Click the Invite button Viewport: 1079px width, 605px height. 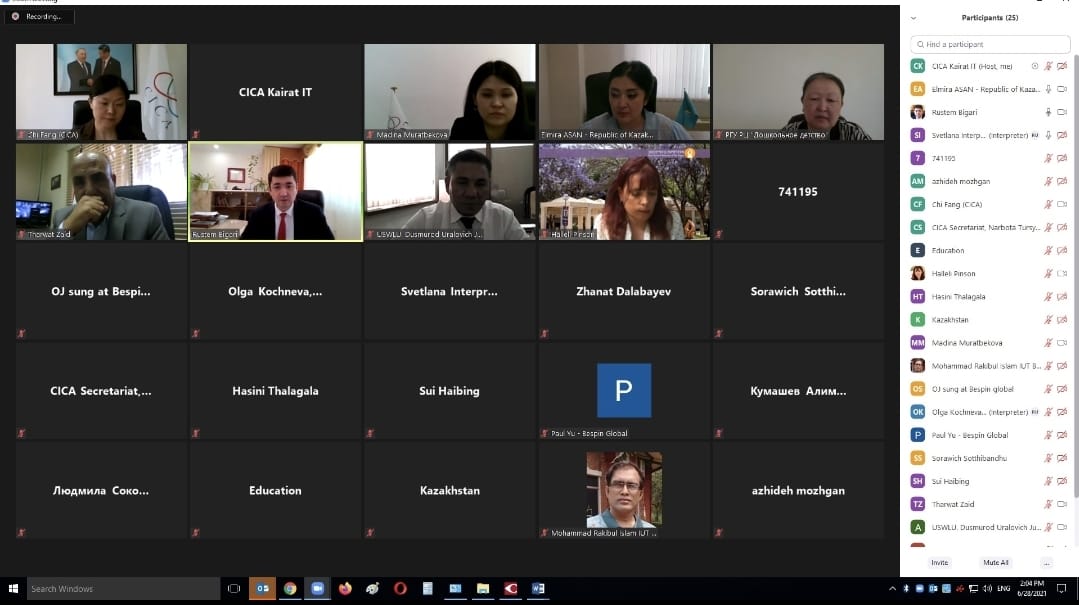coord(939,562)
